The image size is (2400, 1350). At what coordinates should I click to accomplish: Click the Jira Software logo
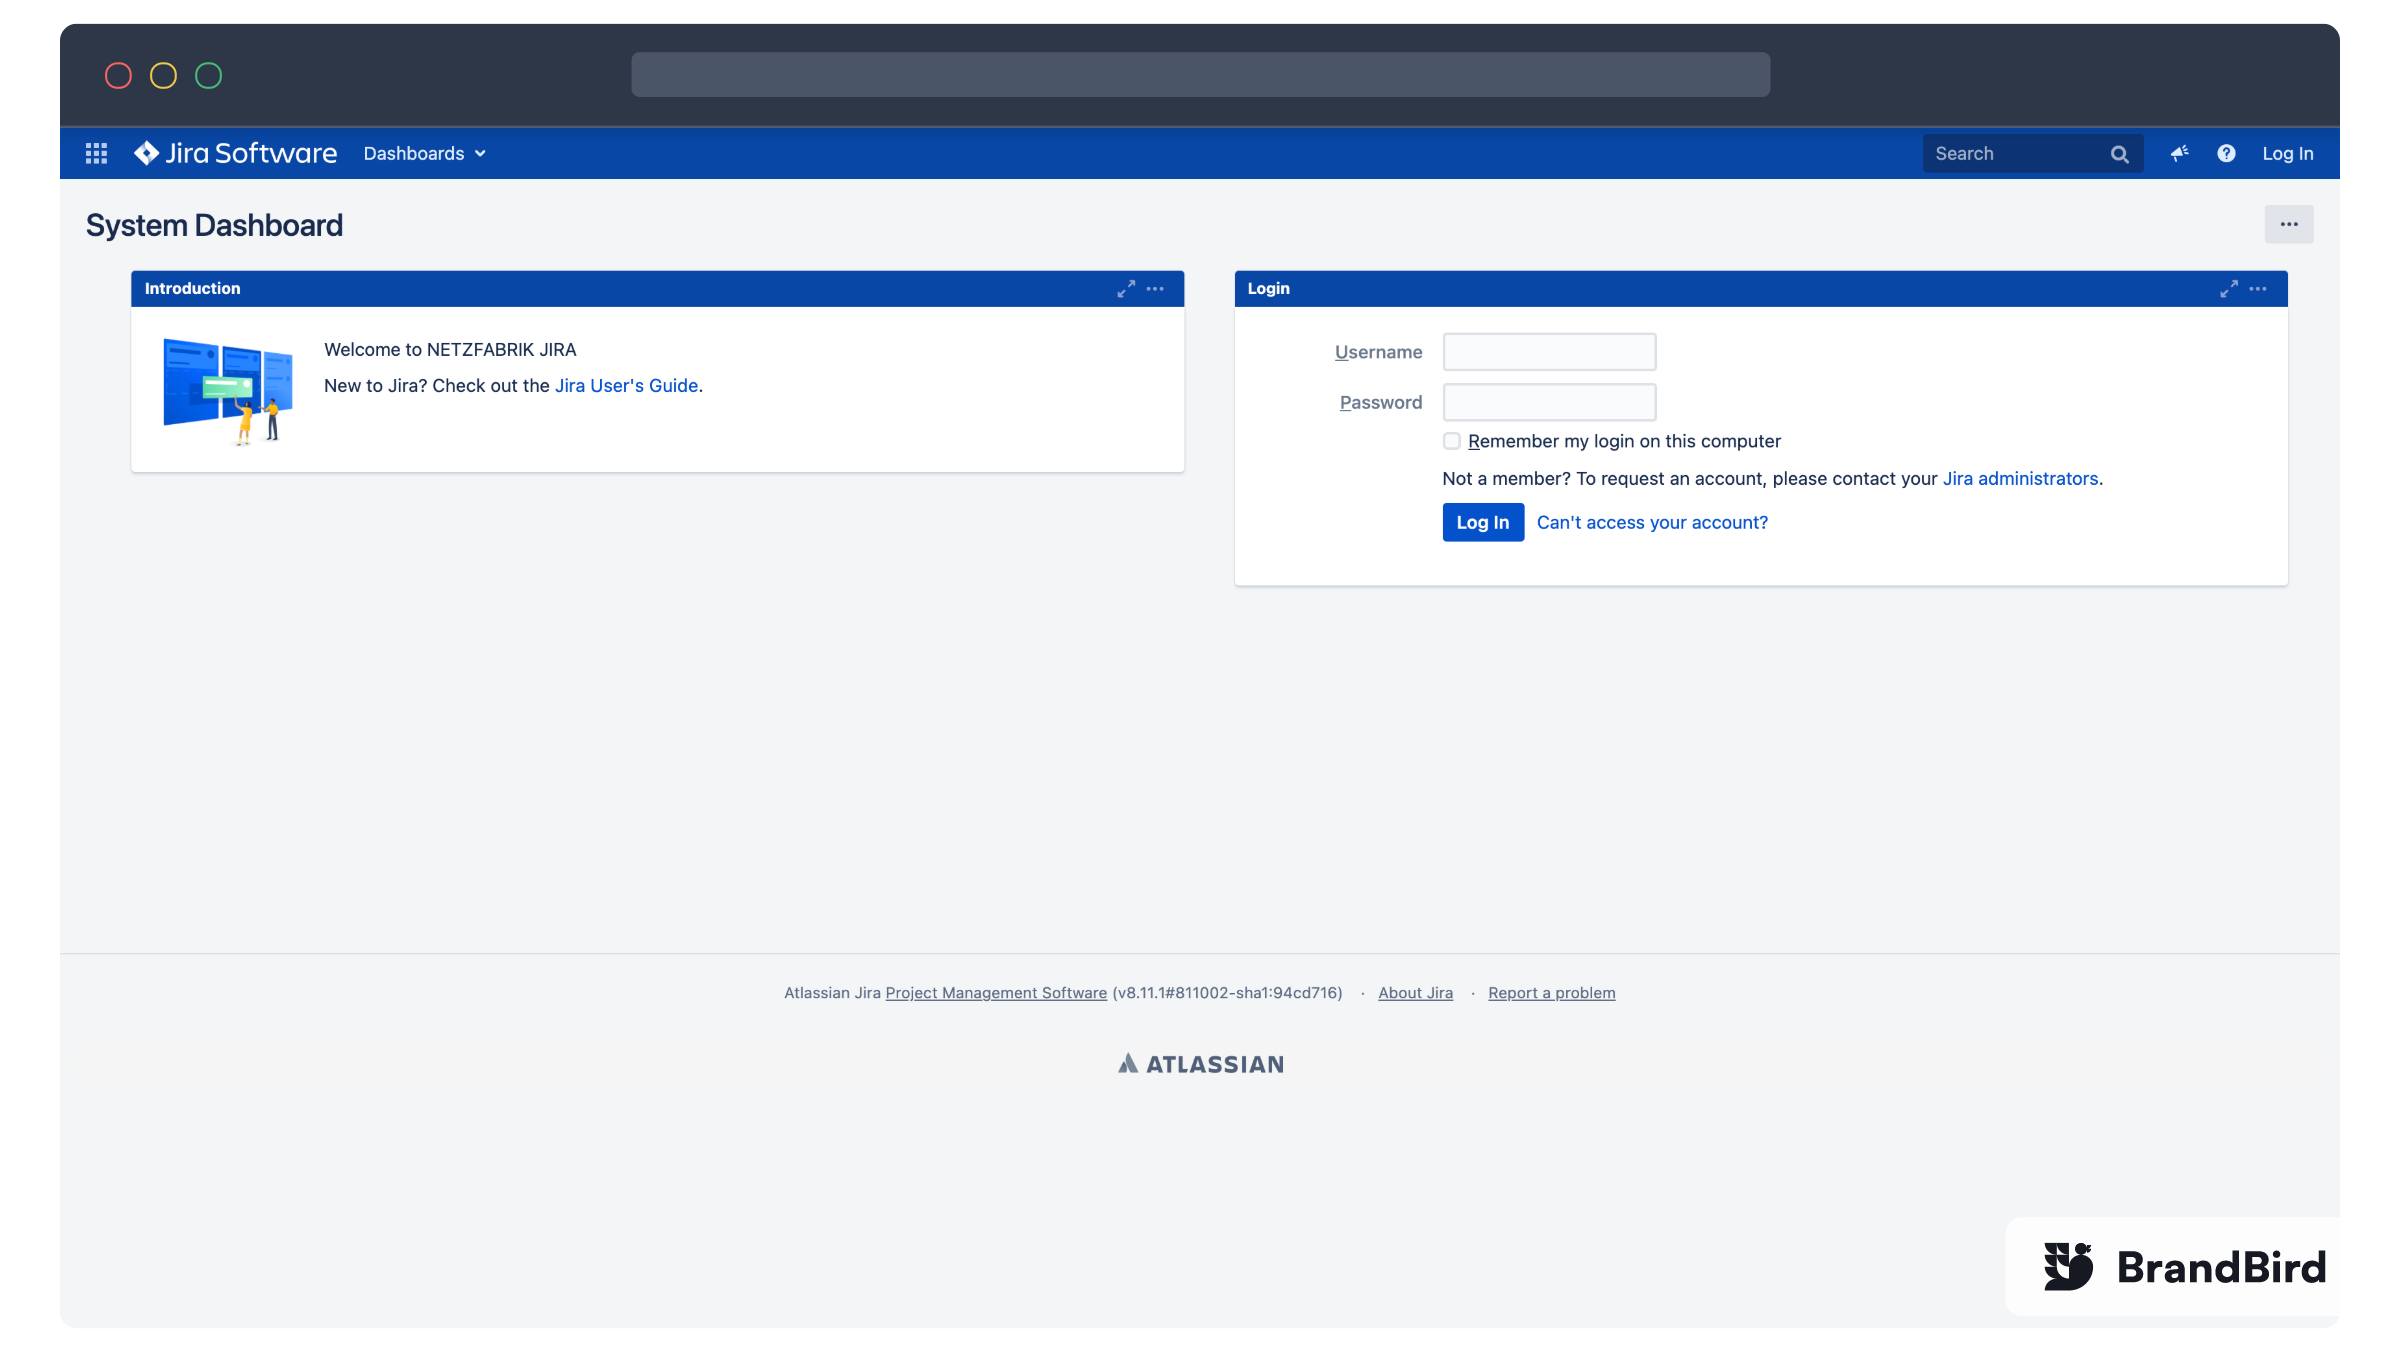235,153
